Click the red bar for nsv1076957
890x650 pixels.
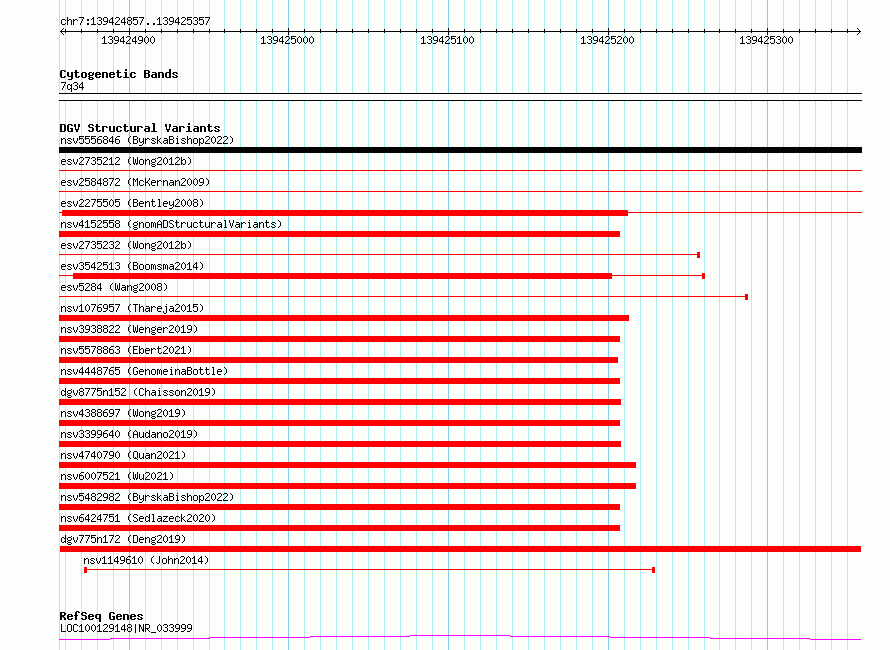click(x=344, y=318)
